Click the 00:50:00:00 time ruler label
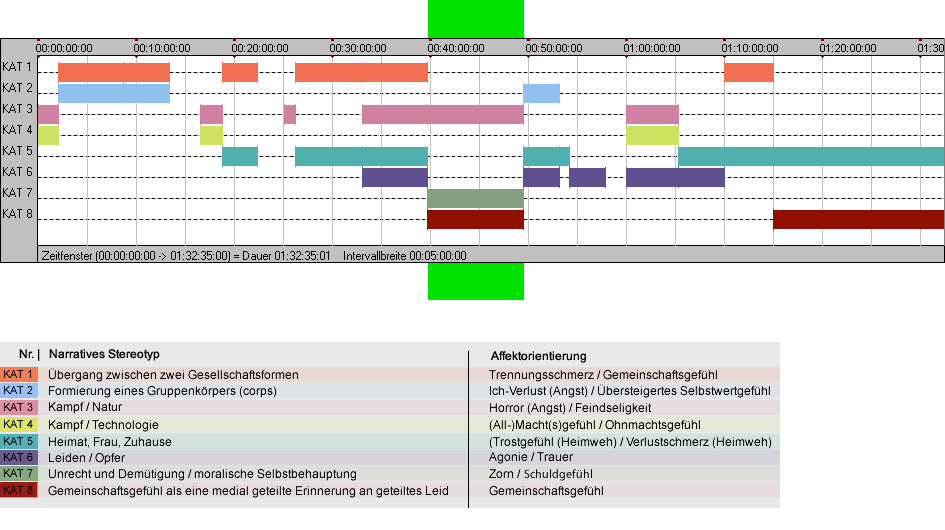This screenshot has height=530, width=945. [553, 48]
